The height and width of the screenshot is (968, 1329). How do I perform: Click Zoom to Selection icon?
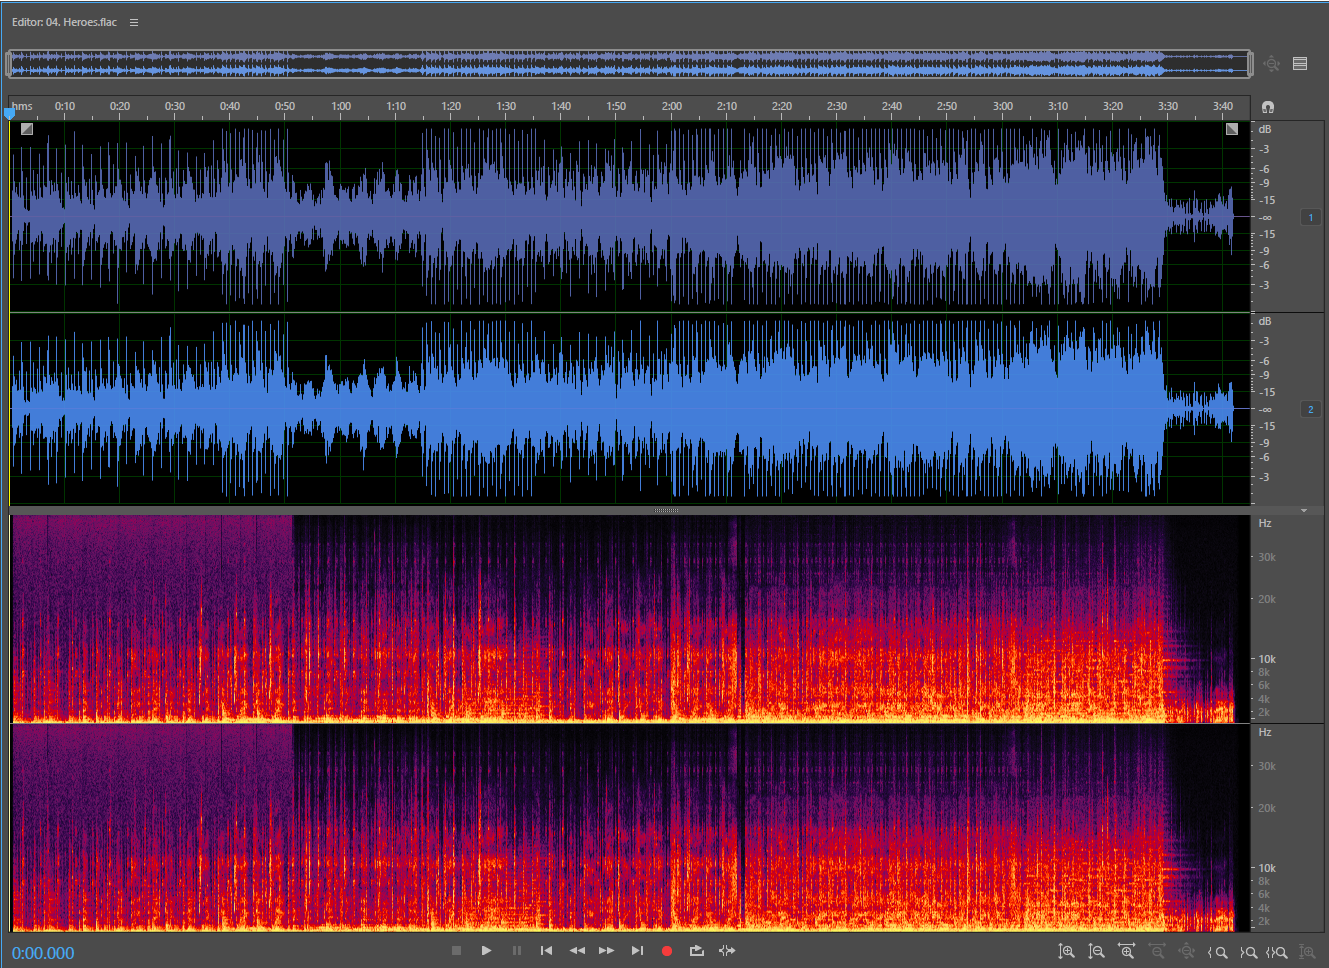pyautogui.click(x=1277, y=952)
